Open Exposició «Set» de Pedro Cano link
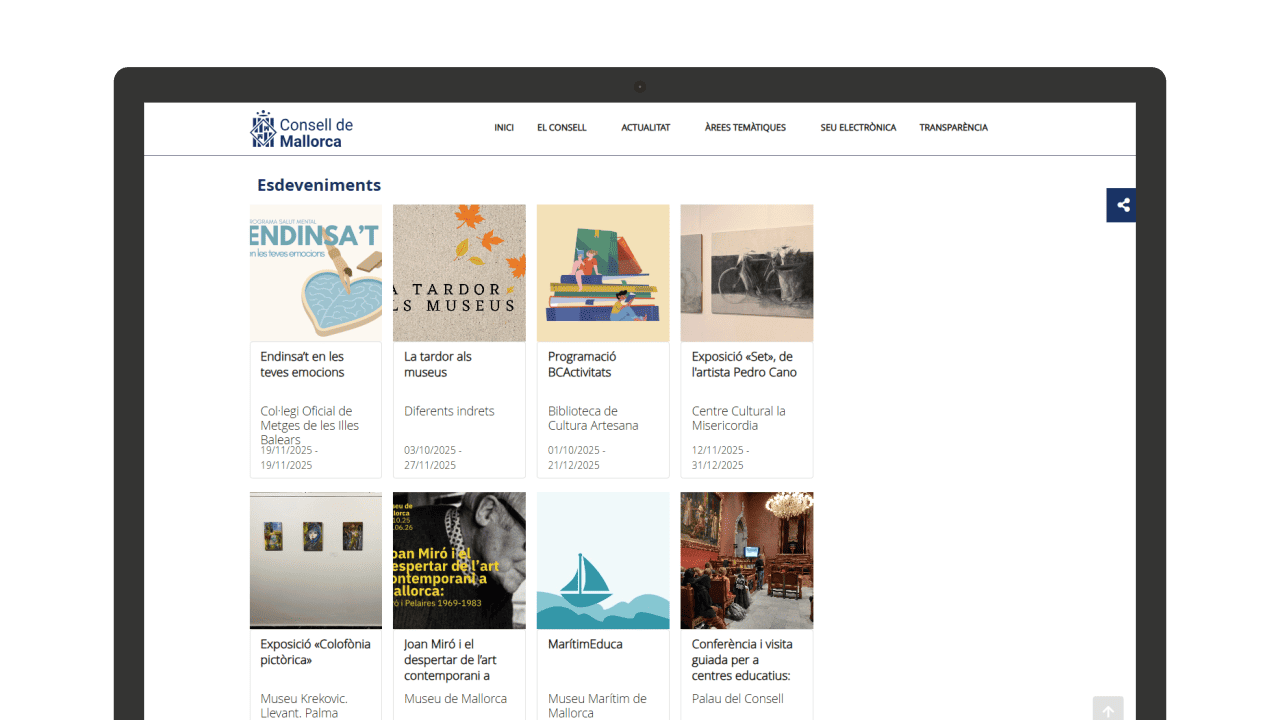 (744, 364)
